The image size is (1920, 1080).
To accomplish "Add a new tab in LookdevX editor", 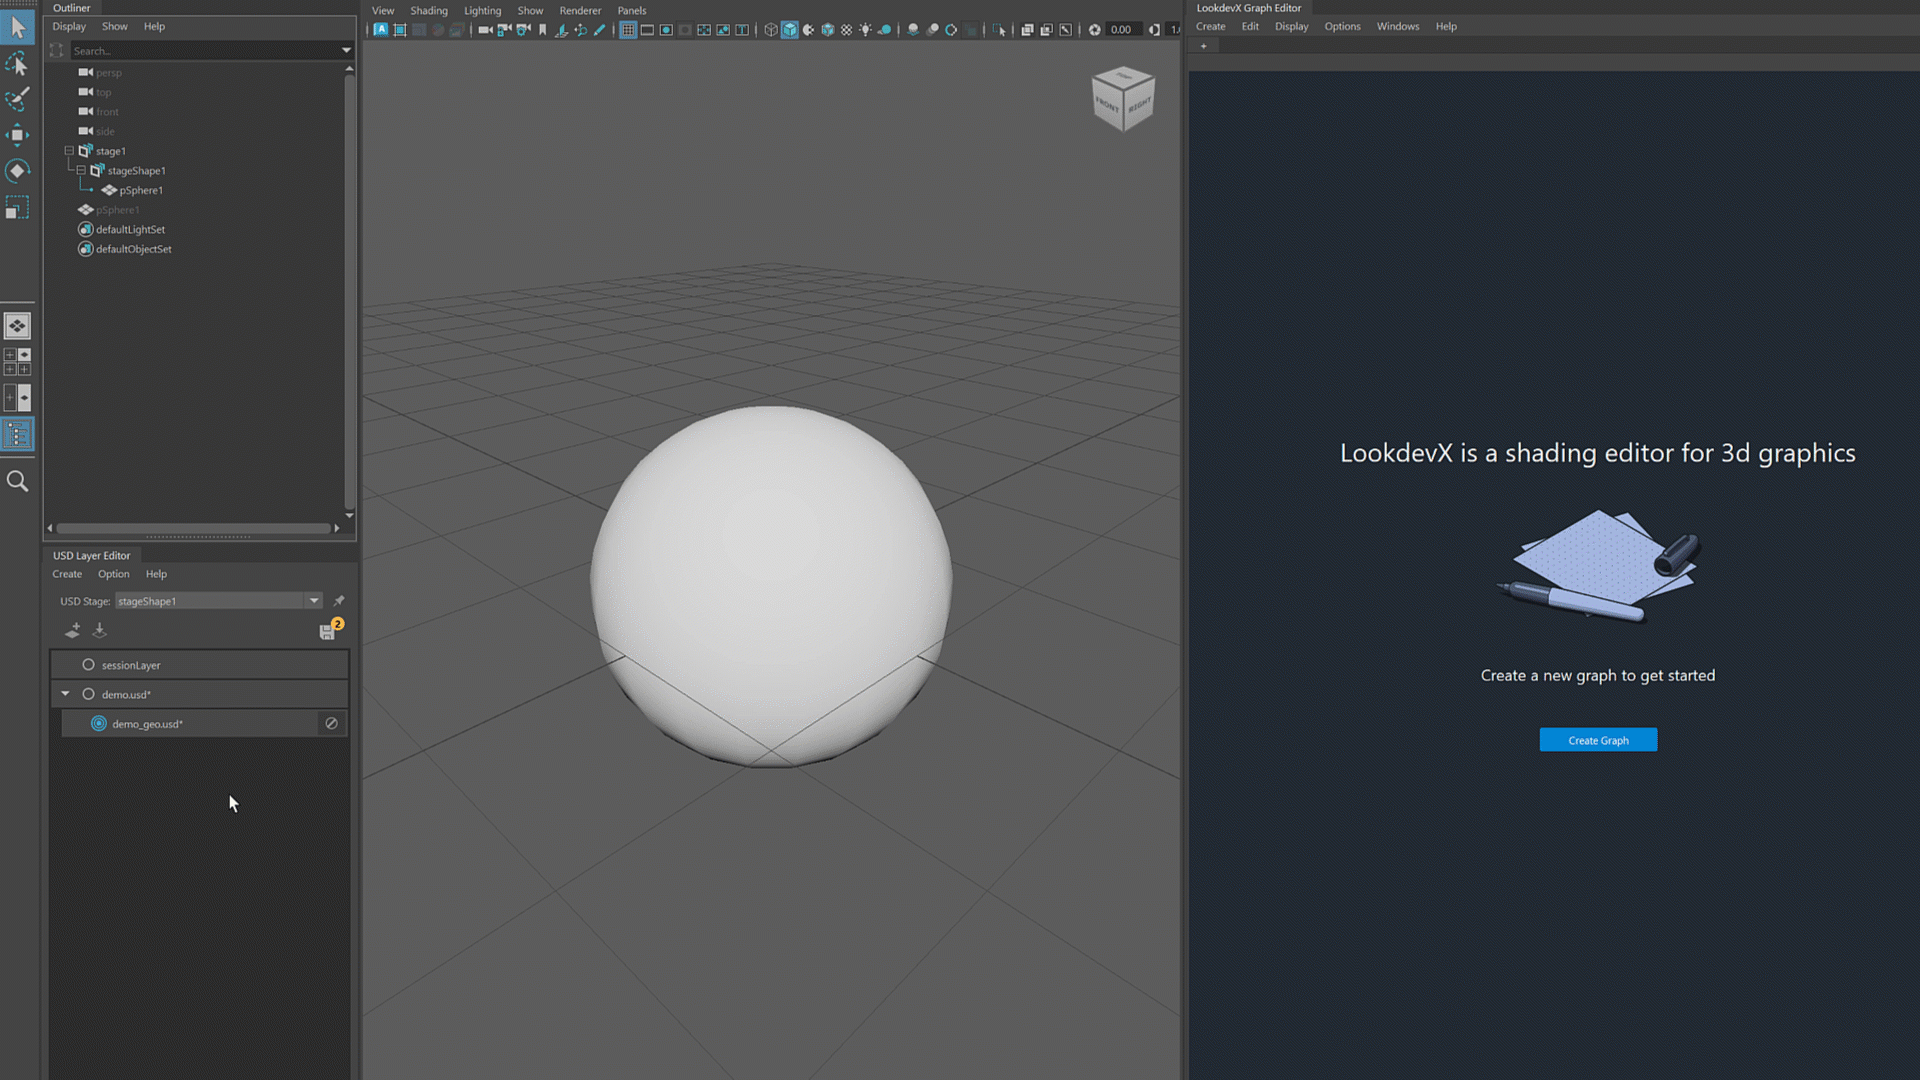I will tap(1203, 46).
